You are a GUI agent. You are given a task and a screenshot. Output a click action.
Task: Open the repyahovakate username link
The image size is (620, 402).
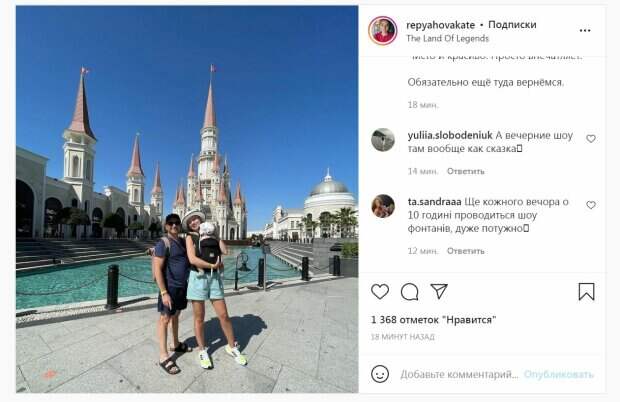pyautogui.click(x=440, y=25)
